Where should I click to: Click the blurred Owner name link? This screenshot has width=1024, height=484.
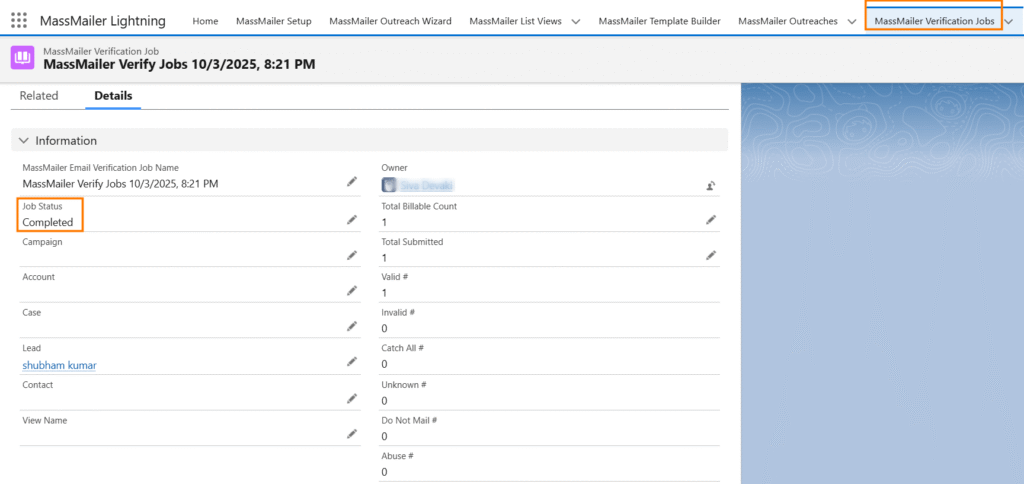coord(426,185)
